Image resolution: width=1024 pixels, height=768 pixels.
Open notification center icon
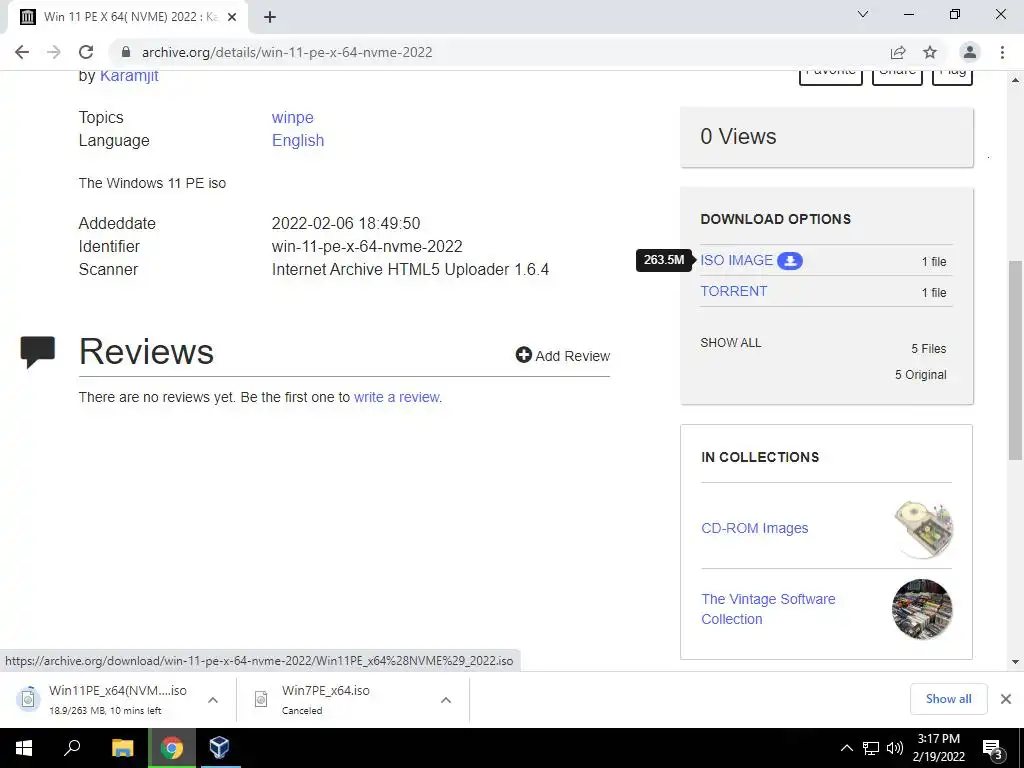[992, 748]
